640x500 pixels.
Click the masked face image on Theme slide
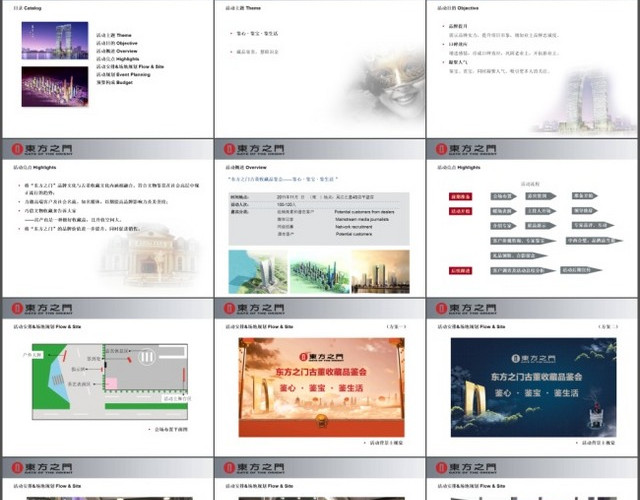click(386, 88)
